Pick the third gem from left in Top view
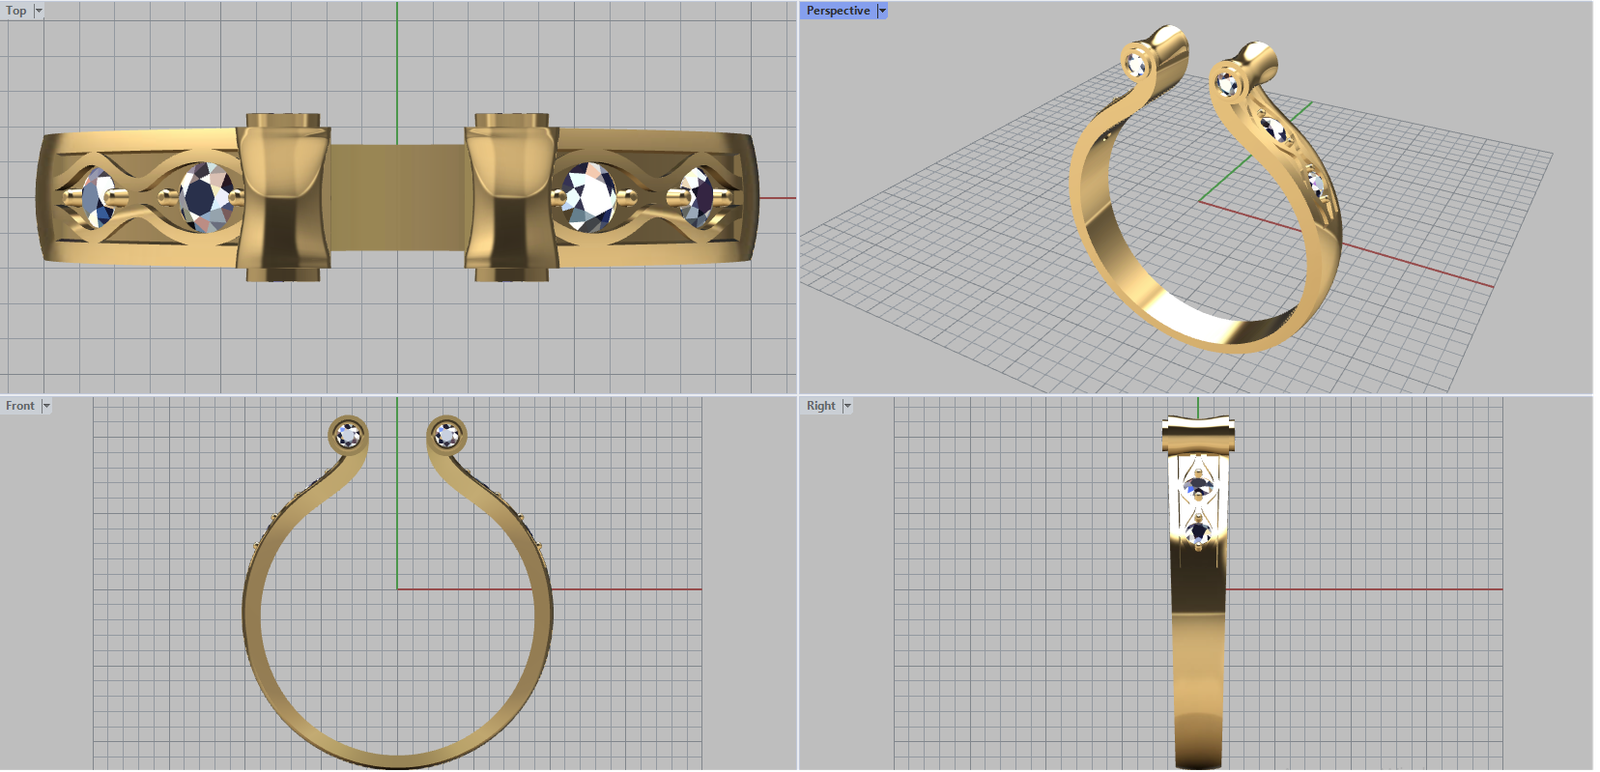Viewport: 1600px width, 772px height. (587, 197)
